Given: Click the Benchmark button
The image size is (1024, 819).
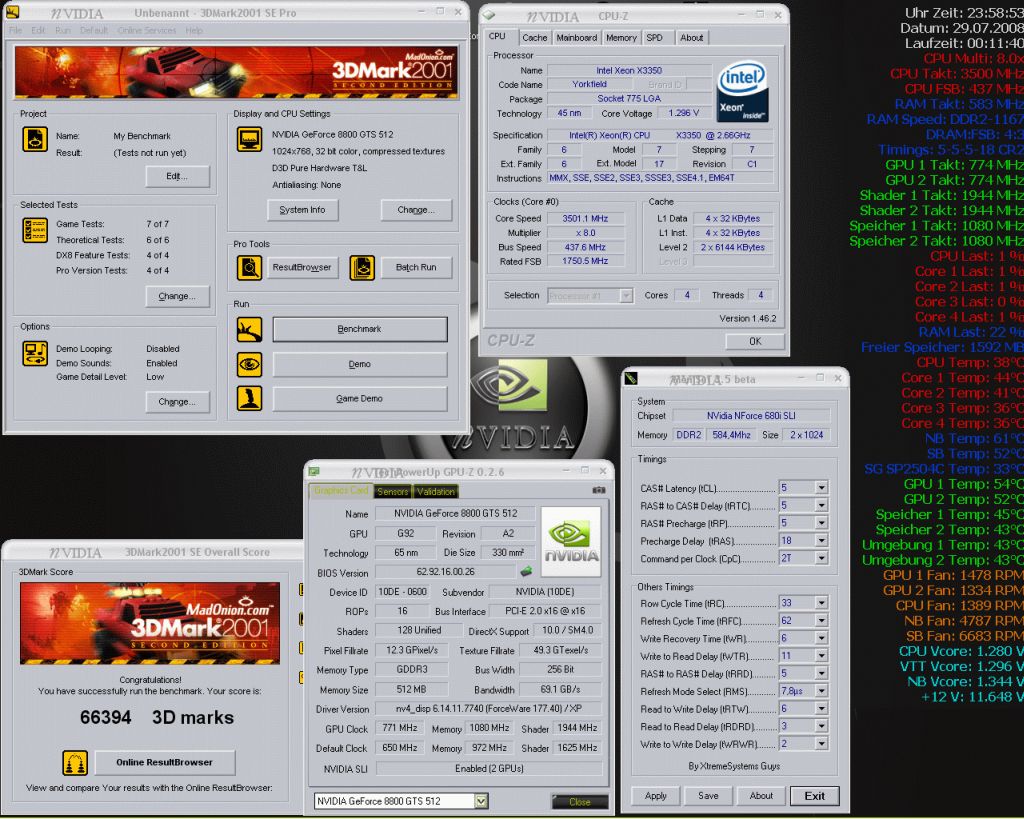Looking at the screenshot, I should point(360,329).
